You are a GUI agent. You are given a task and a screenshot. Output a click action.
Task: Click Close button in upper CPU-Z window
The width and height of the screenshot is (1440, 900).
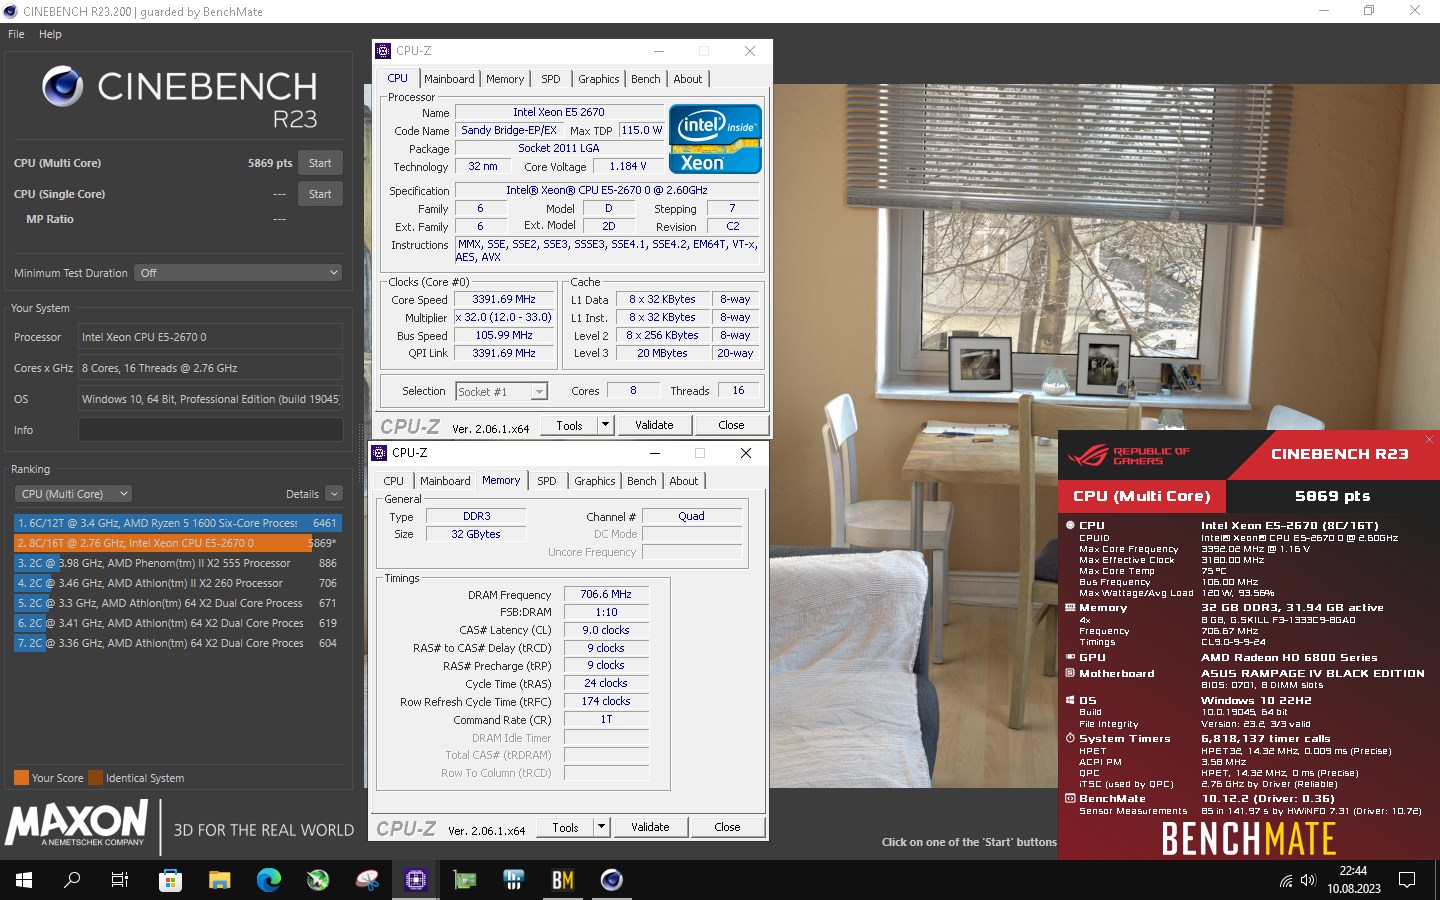(731, 425)
